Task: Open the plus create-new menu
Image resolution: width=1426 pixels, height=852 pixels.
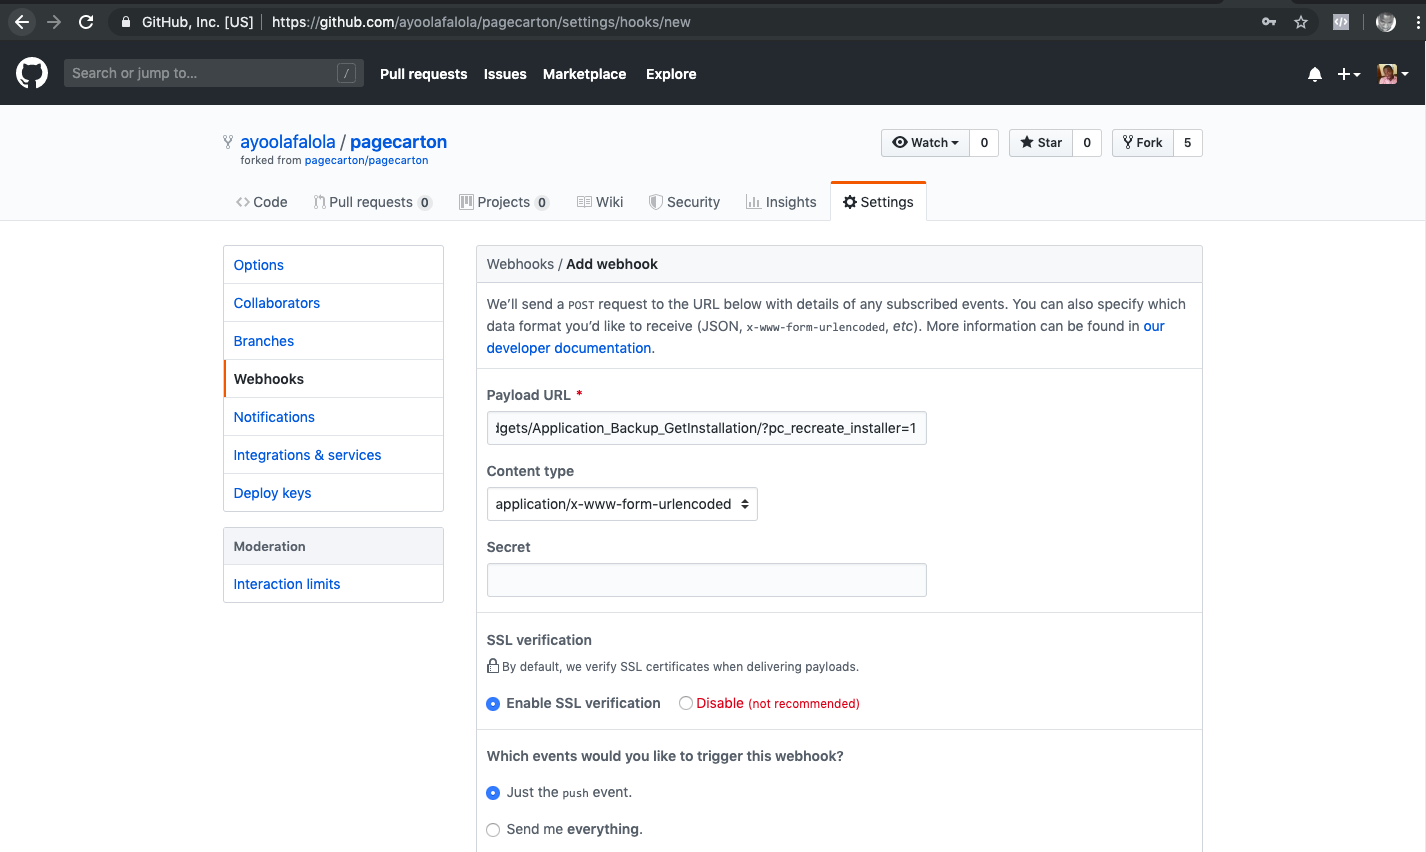Action: click(1349, 74)
